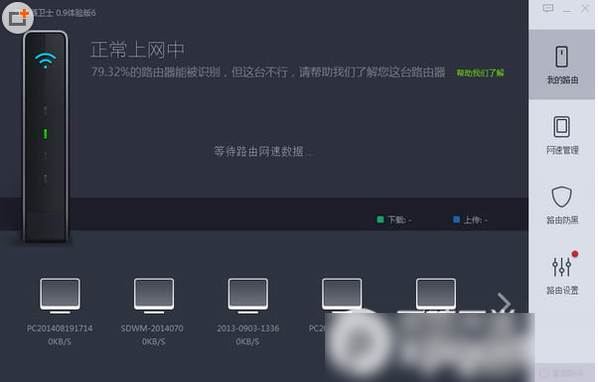Click 0KB/S under PC201408191714
The height and width of the screenshot is (382, 598).
pyautogui.click(x=59, y=342)
